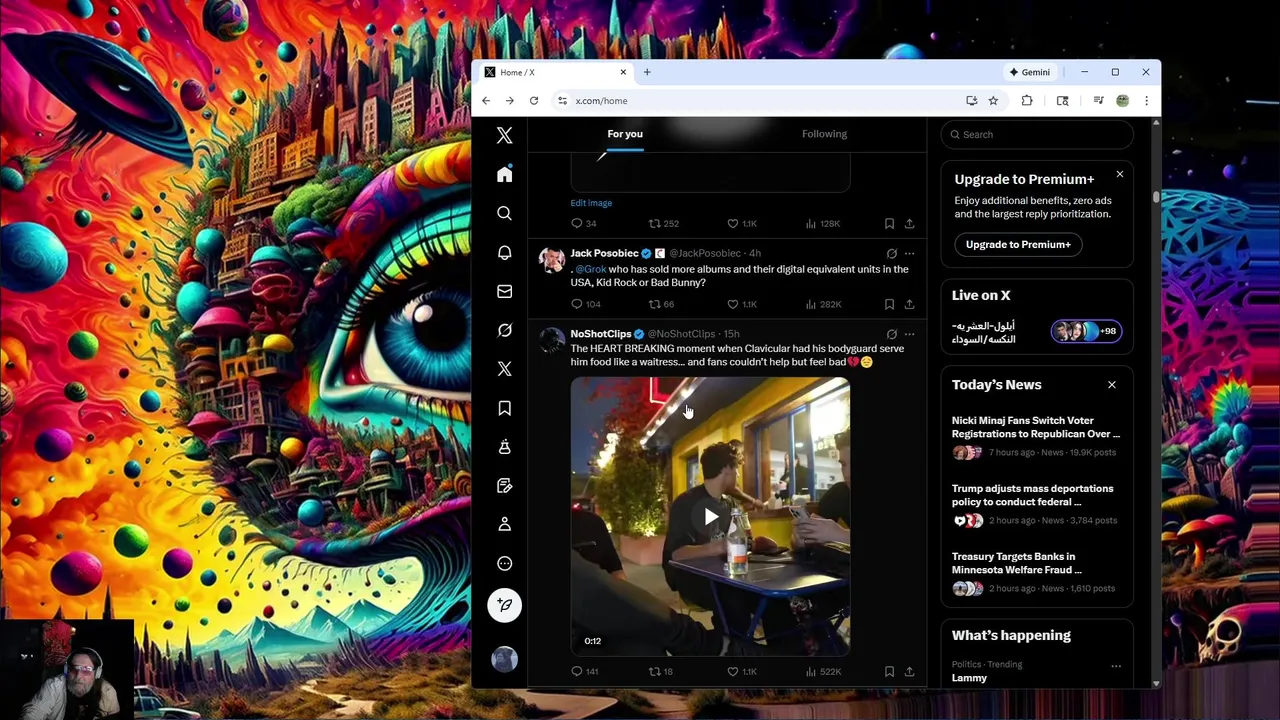Open the NoShotClips profile name

pos(600,334)
